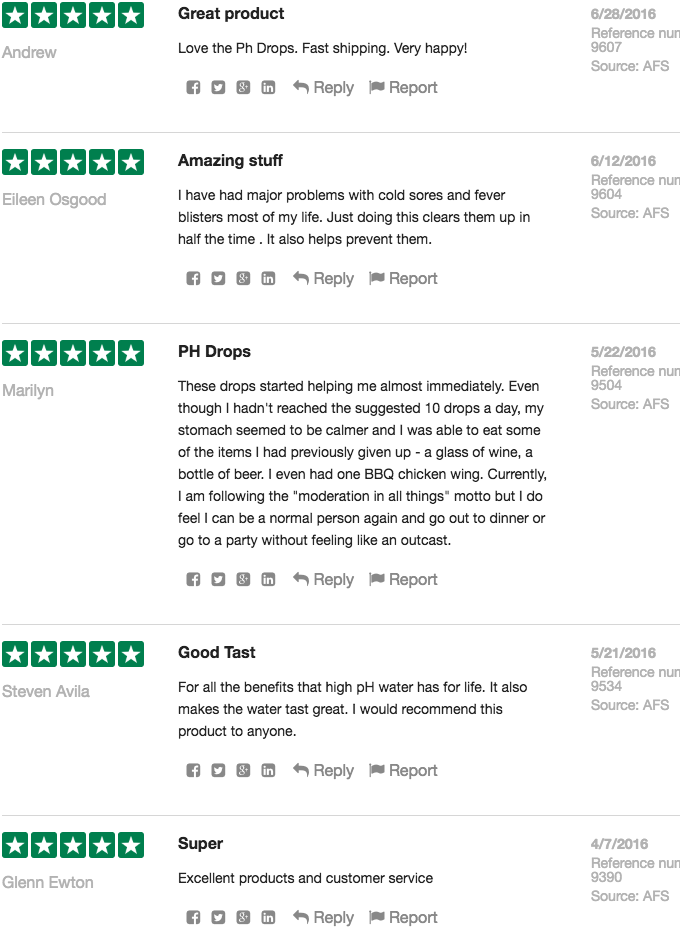Screen dimensions: 680x931
Task: Report Andrew's Great product review
Action: coord(403,88)
